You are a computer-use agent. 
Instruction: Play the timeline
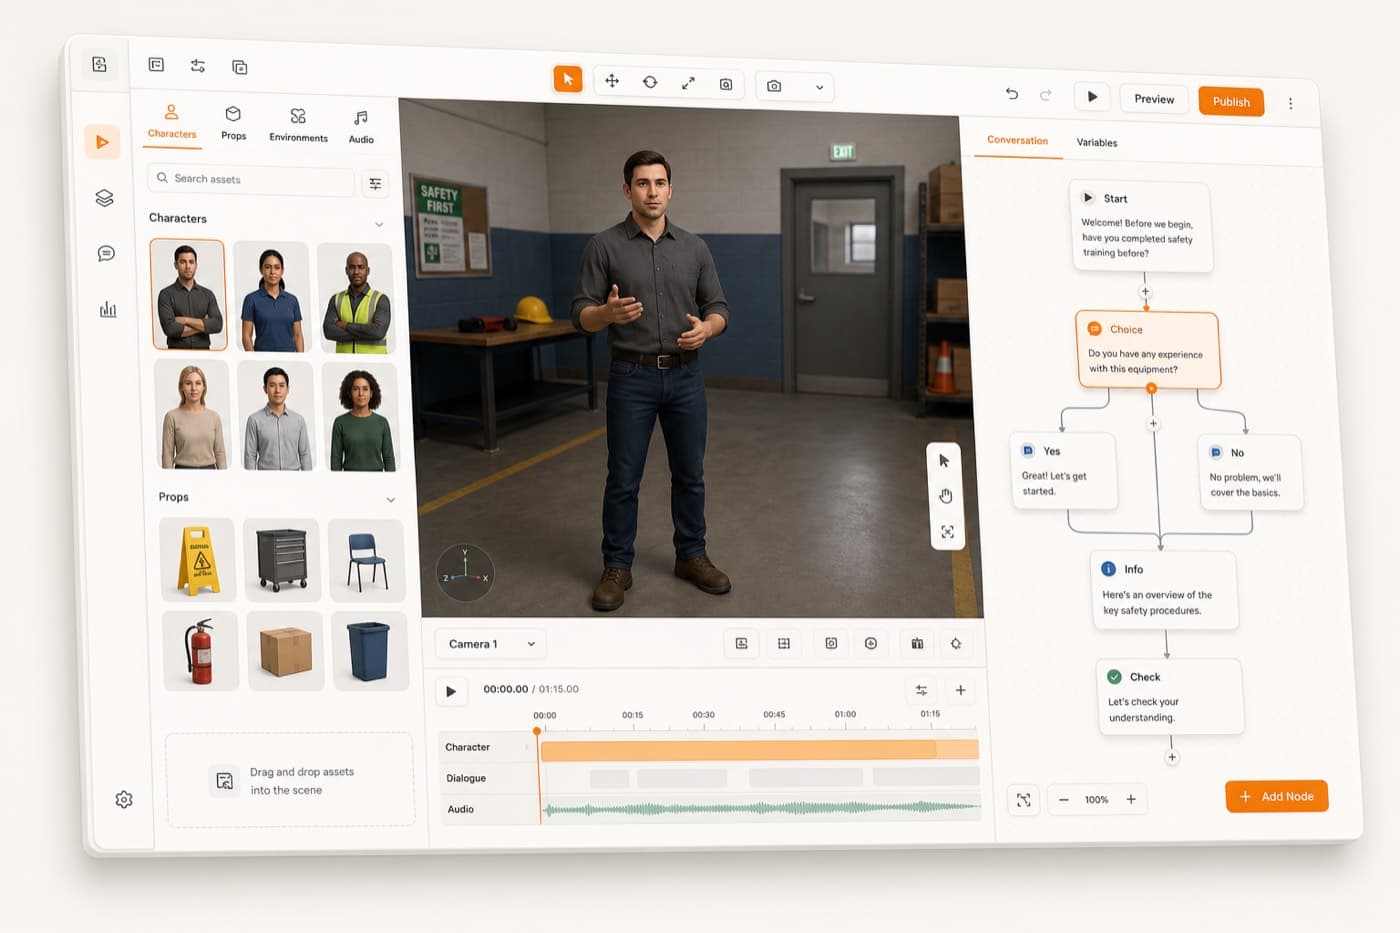(x=451, y=691)
